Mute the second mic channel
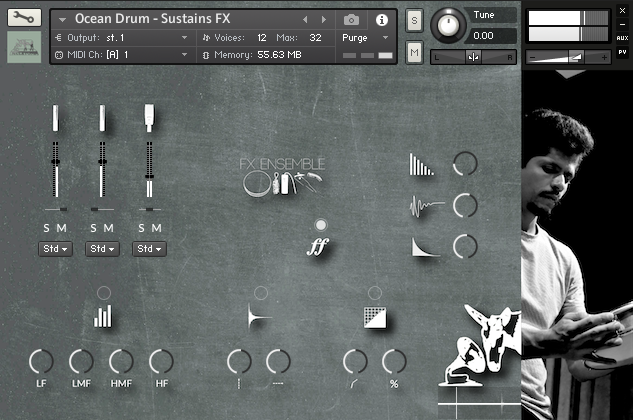The height and width of the screenshot is (420, 633). [x=108, y=228]
